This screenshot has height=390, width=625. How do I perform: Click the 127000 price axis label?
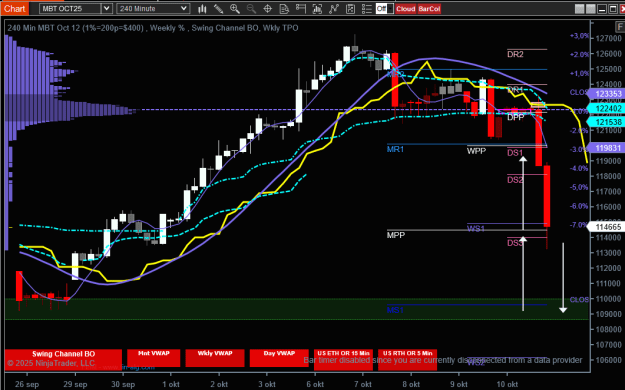point(608,38)
